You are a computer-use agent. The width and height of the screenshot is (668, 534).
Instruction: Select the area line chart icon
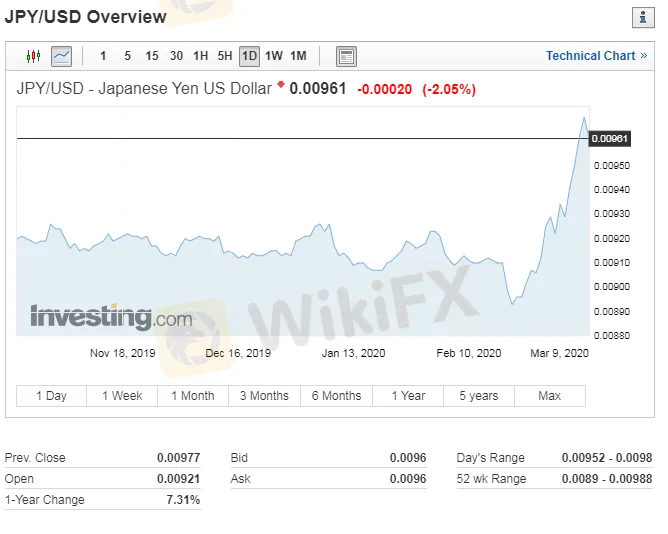(61, 56)
